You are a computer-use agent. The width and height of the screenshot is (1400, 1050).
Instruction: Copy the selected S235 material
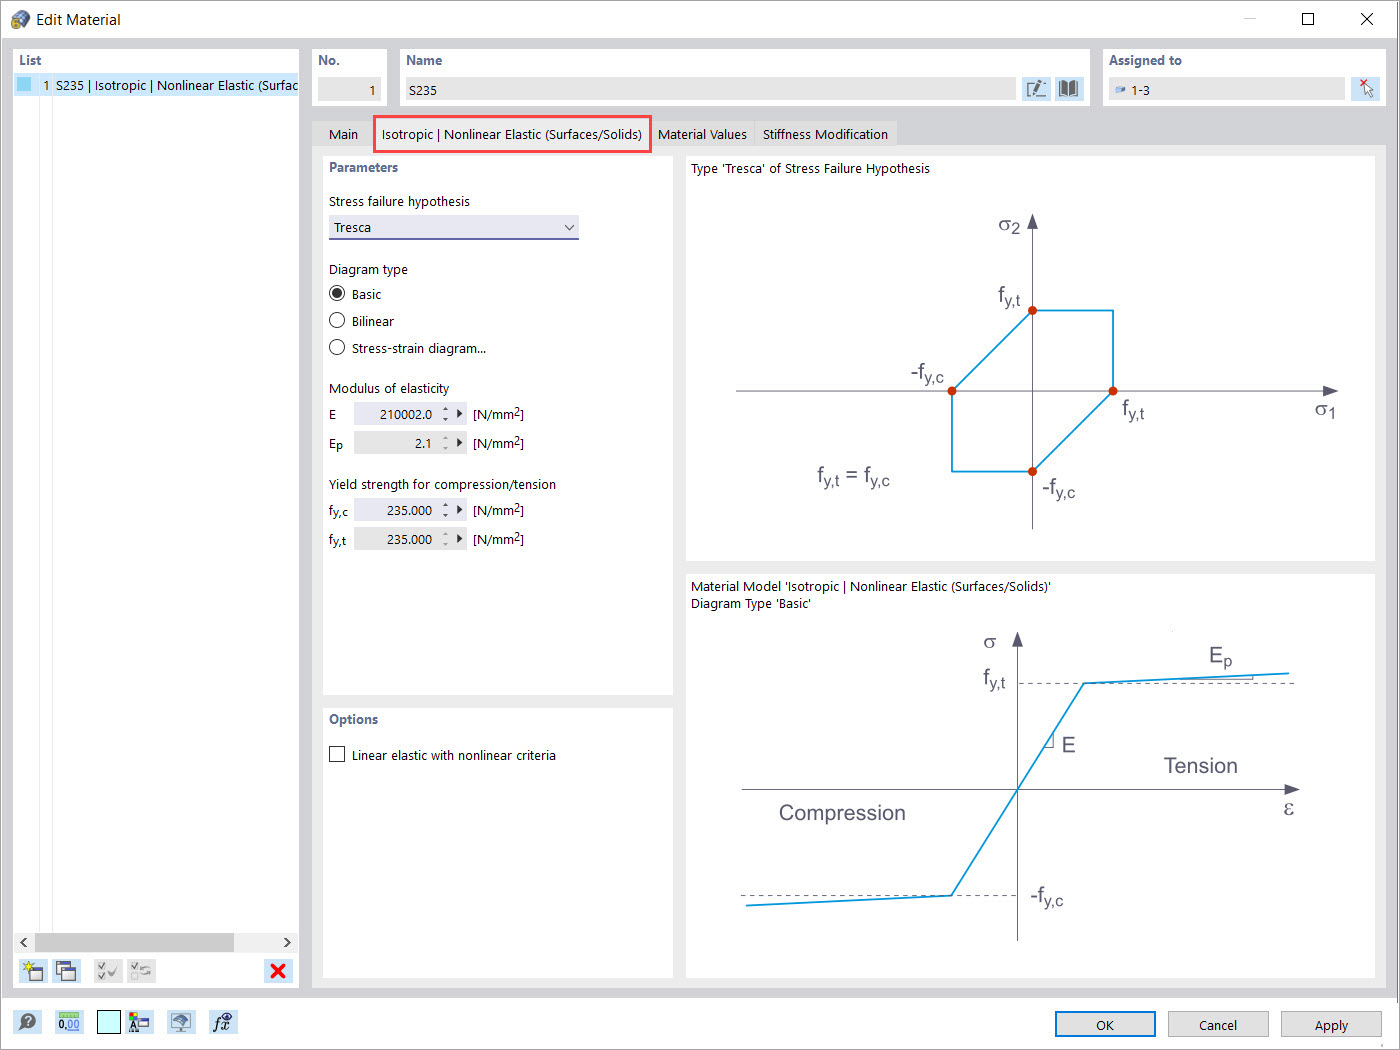(66, 970)
